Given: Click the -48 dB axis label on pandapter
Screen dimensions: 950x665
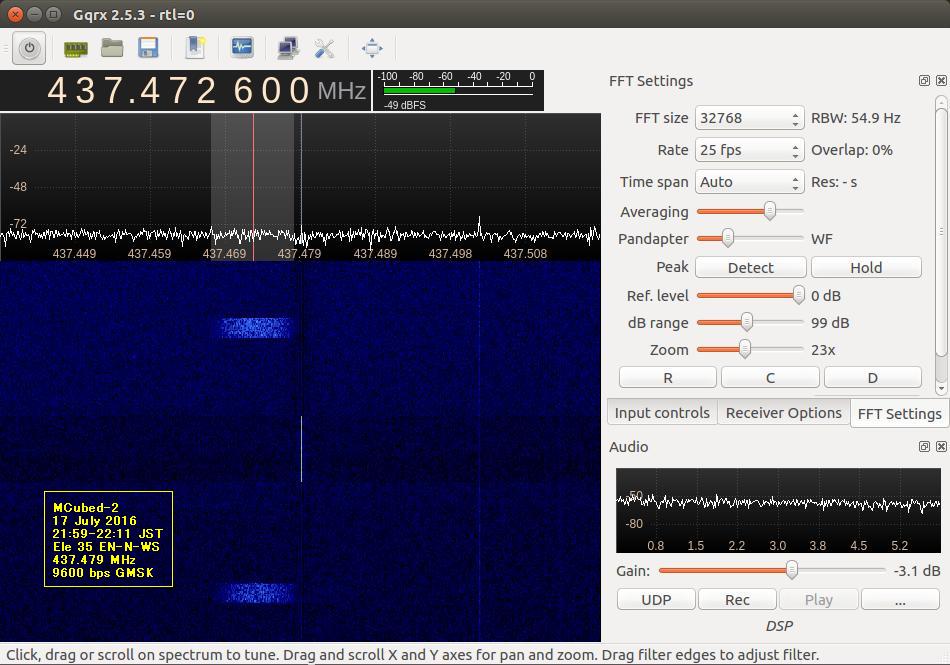Looking at the screenshot, I should [18, 187].
